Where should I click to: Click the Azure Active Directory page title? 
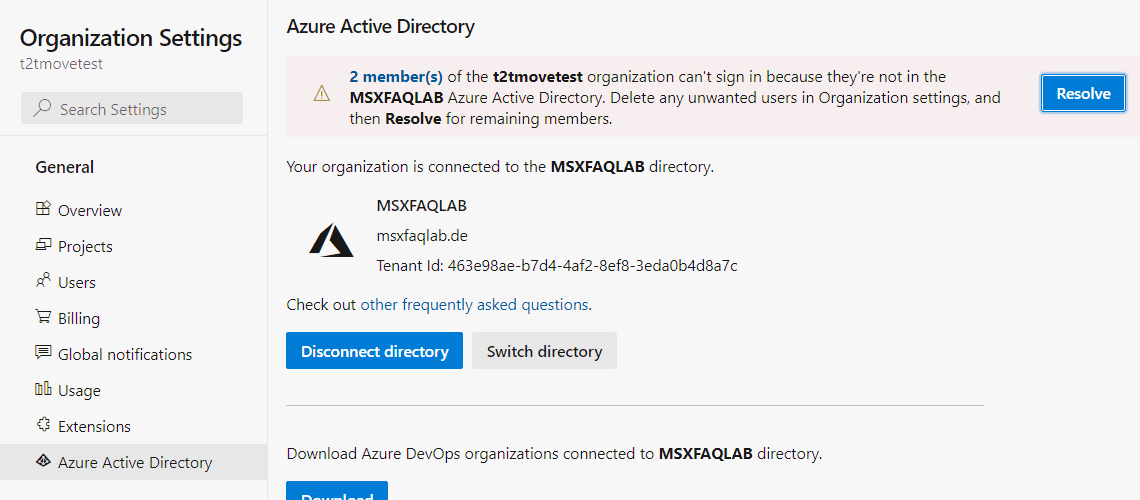click(380, 27)
